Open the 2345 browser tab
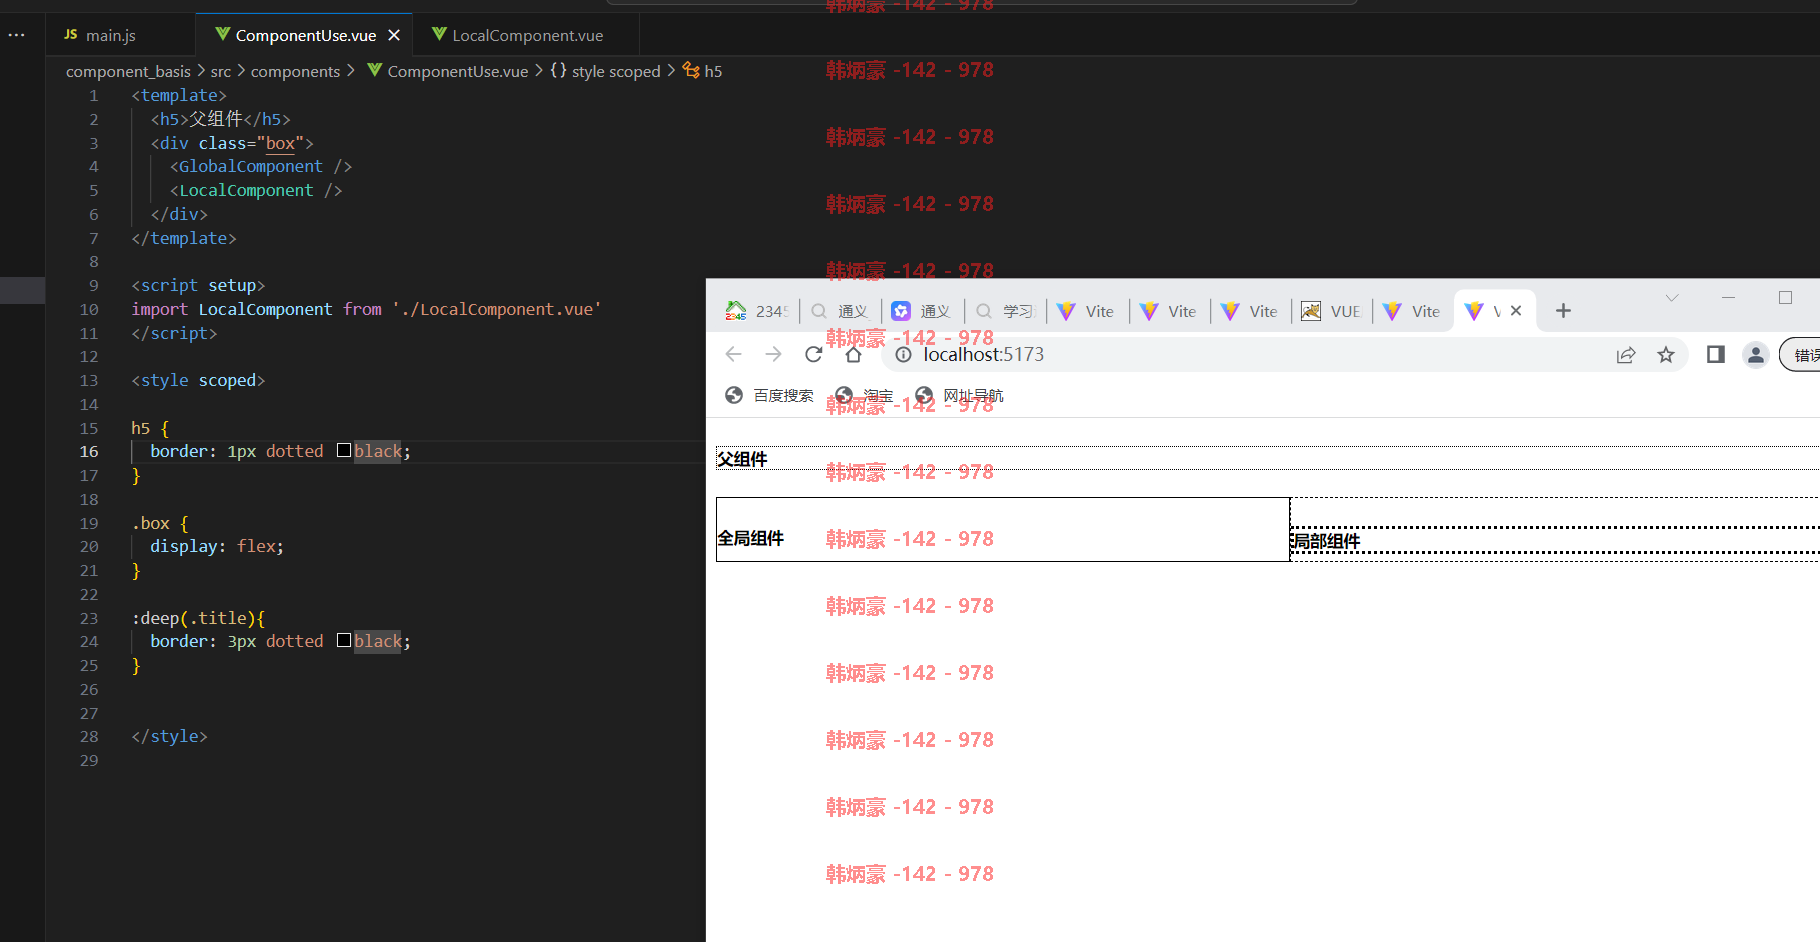Viewport: 1820px width, 942px height. [x=757, y=311]
